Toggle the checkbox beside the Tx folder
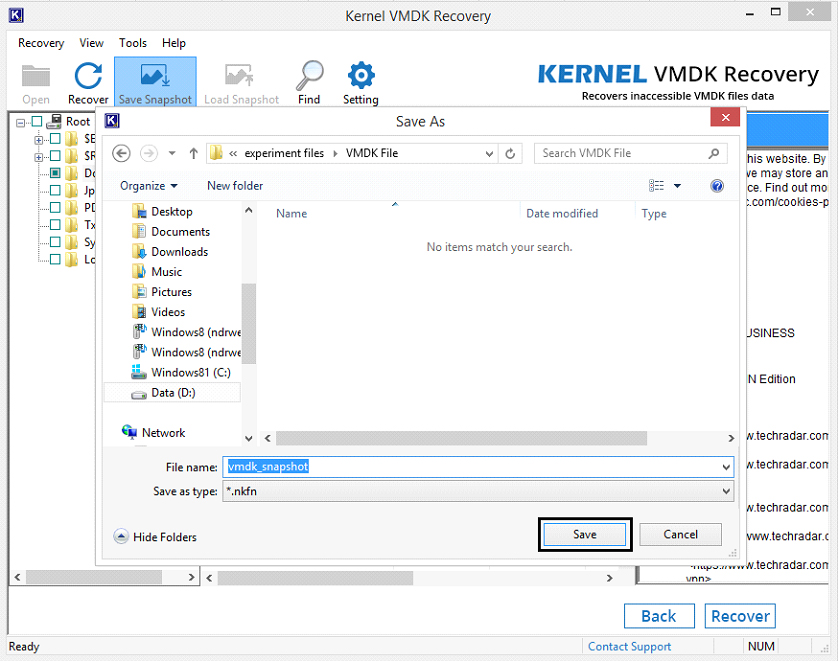The image size is (838, 661). pyautogui.click(x=55, y=224)
